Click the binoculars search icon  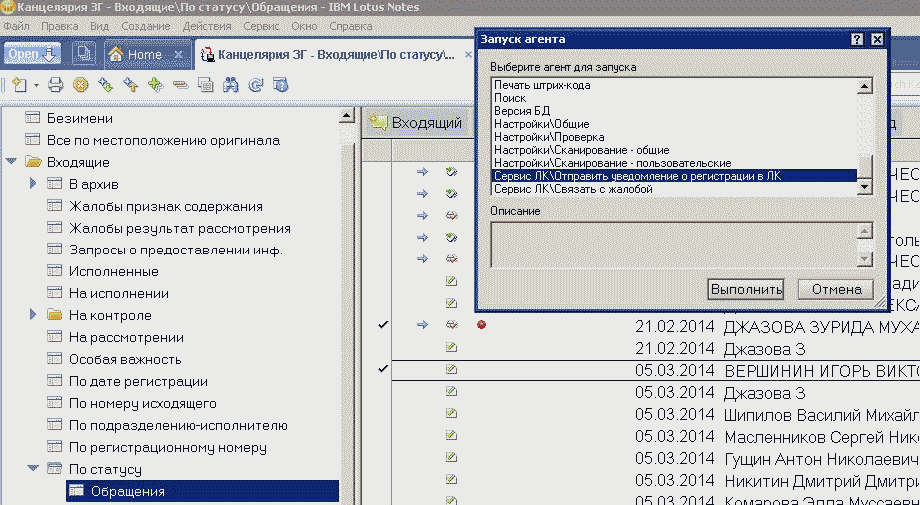click(x=230, y=85)
